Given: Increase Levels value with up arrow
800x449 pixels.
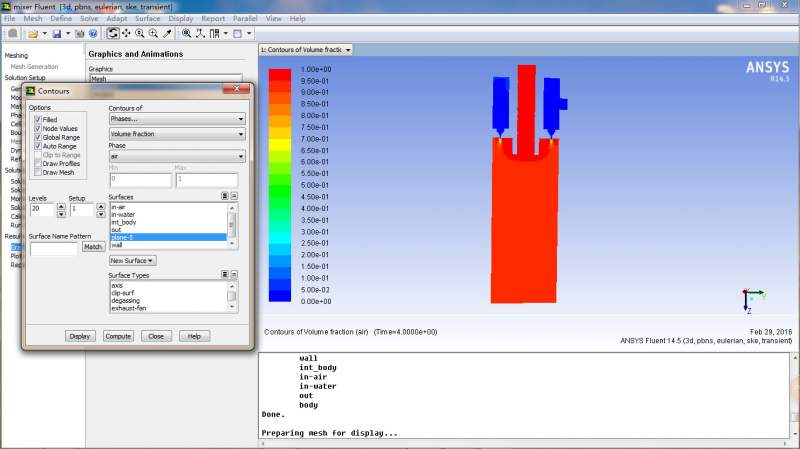Looking at the screenshot, I should (61, 206).
